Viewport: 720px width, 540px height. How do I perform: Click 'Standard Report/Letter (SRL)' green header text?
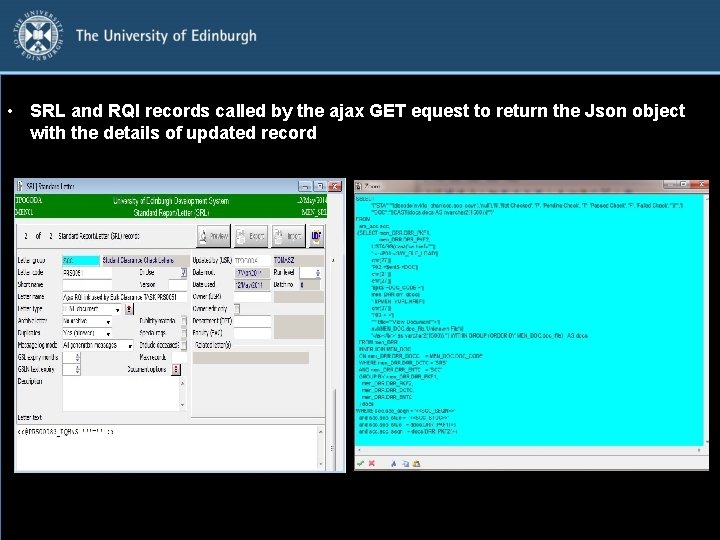tap(171, 213)
